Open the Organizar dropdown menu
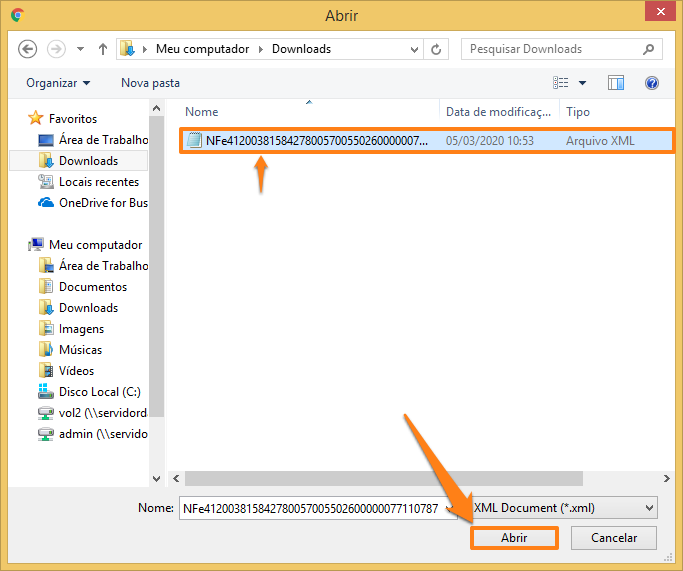The width and height of the screenshot is (683, 571). [x=58, y=83]
